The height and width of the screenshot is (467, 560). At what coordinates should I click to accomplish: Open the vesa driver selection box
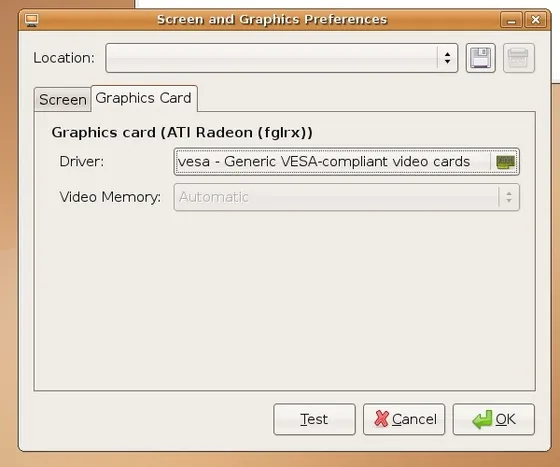(x=346, y=162)
